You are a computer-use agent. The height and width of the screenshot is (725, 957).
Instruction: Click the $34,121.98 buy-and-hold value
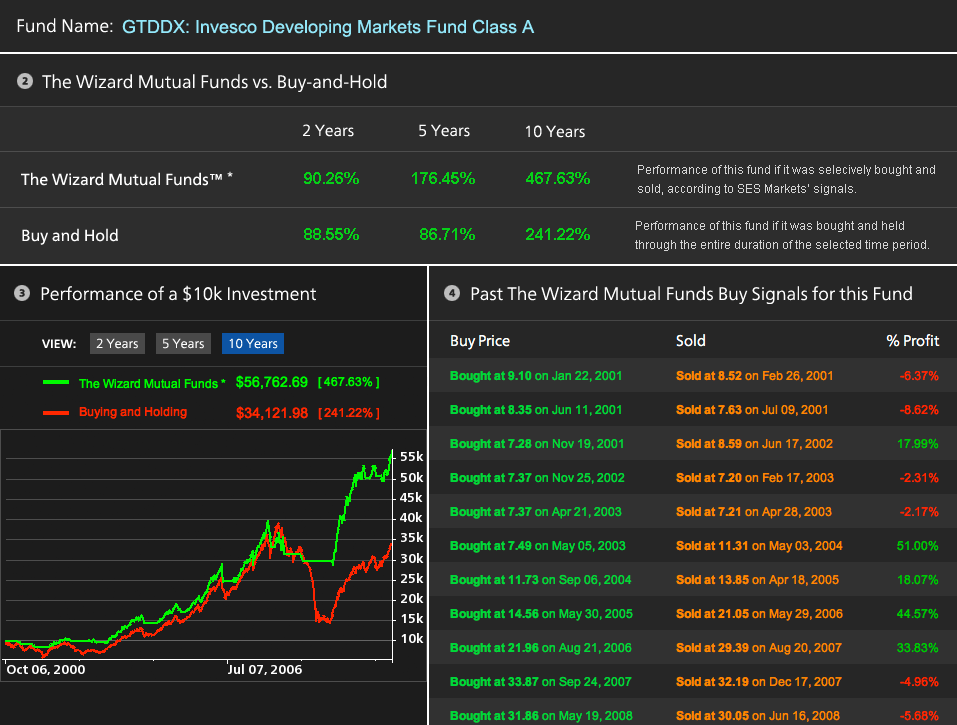click(272, 413)
